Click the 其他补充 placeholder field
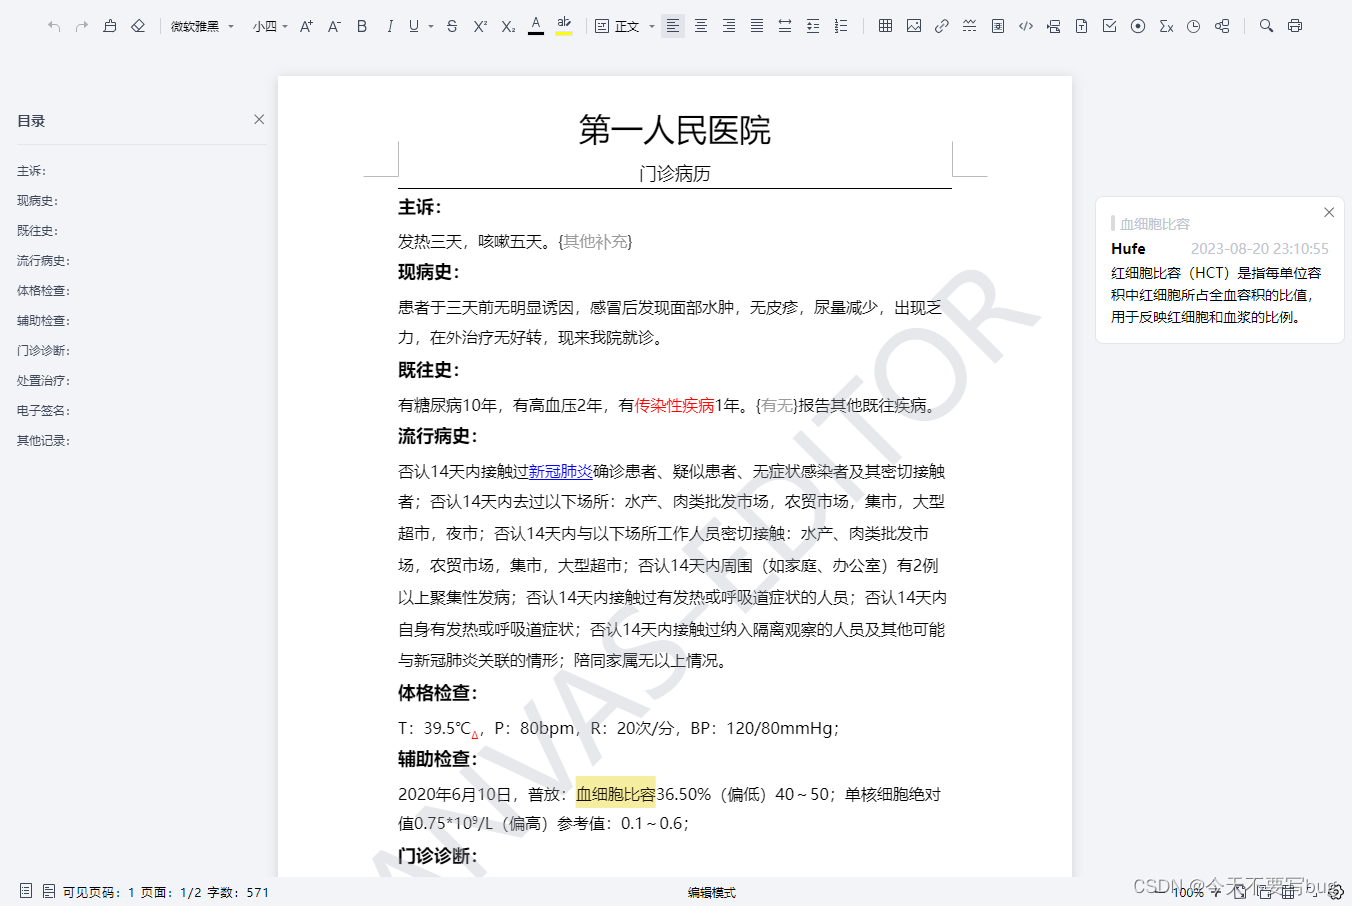Screen dimensions: 1352x906 click(595, 241)
